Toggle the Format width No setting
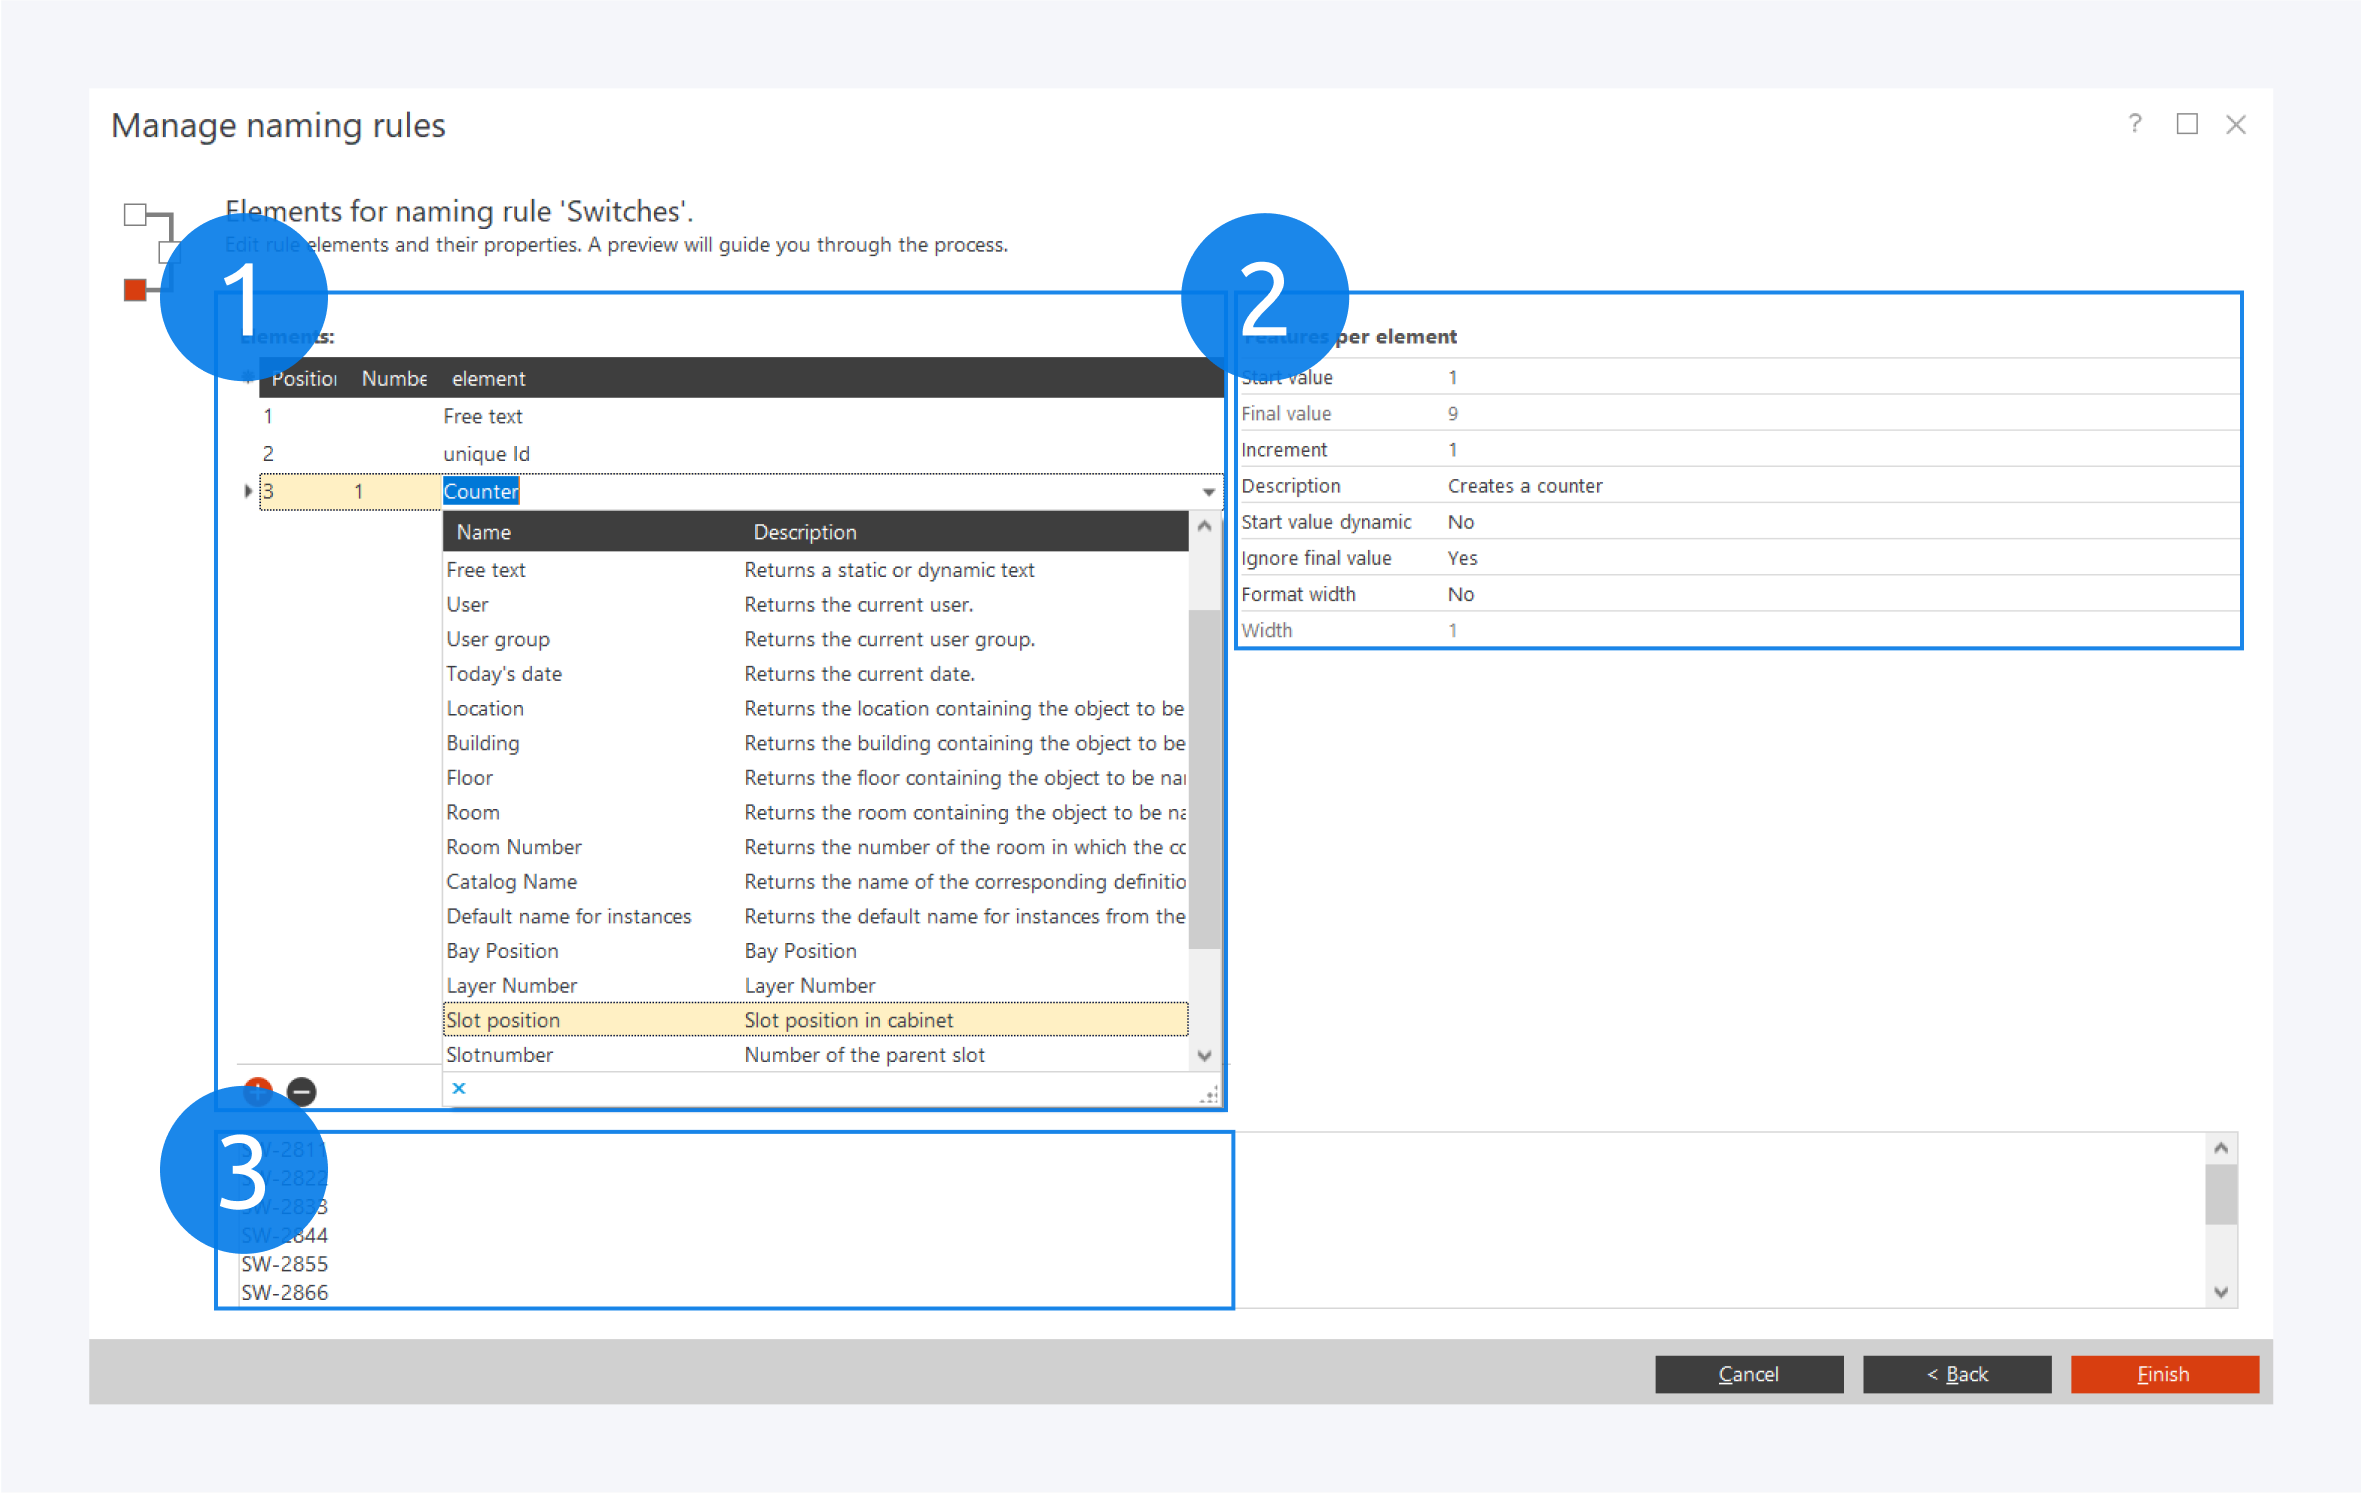2361x1493 pixels. pyautogui.click(x=1460, y=594)
